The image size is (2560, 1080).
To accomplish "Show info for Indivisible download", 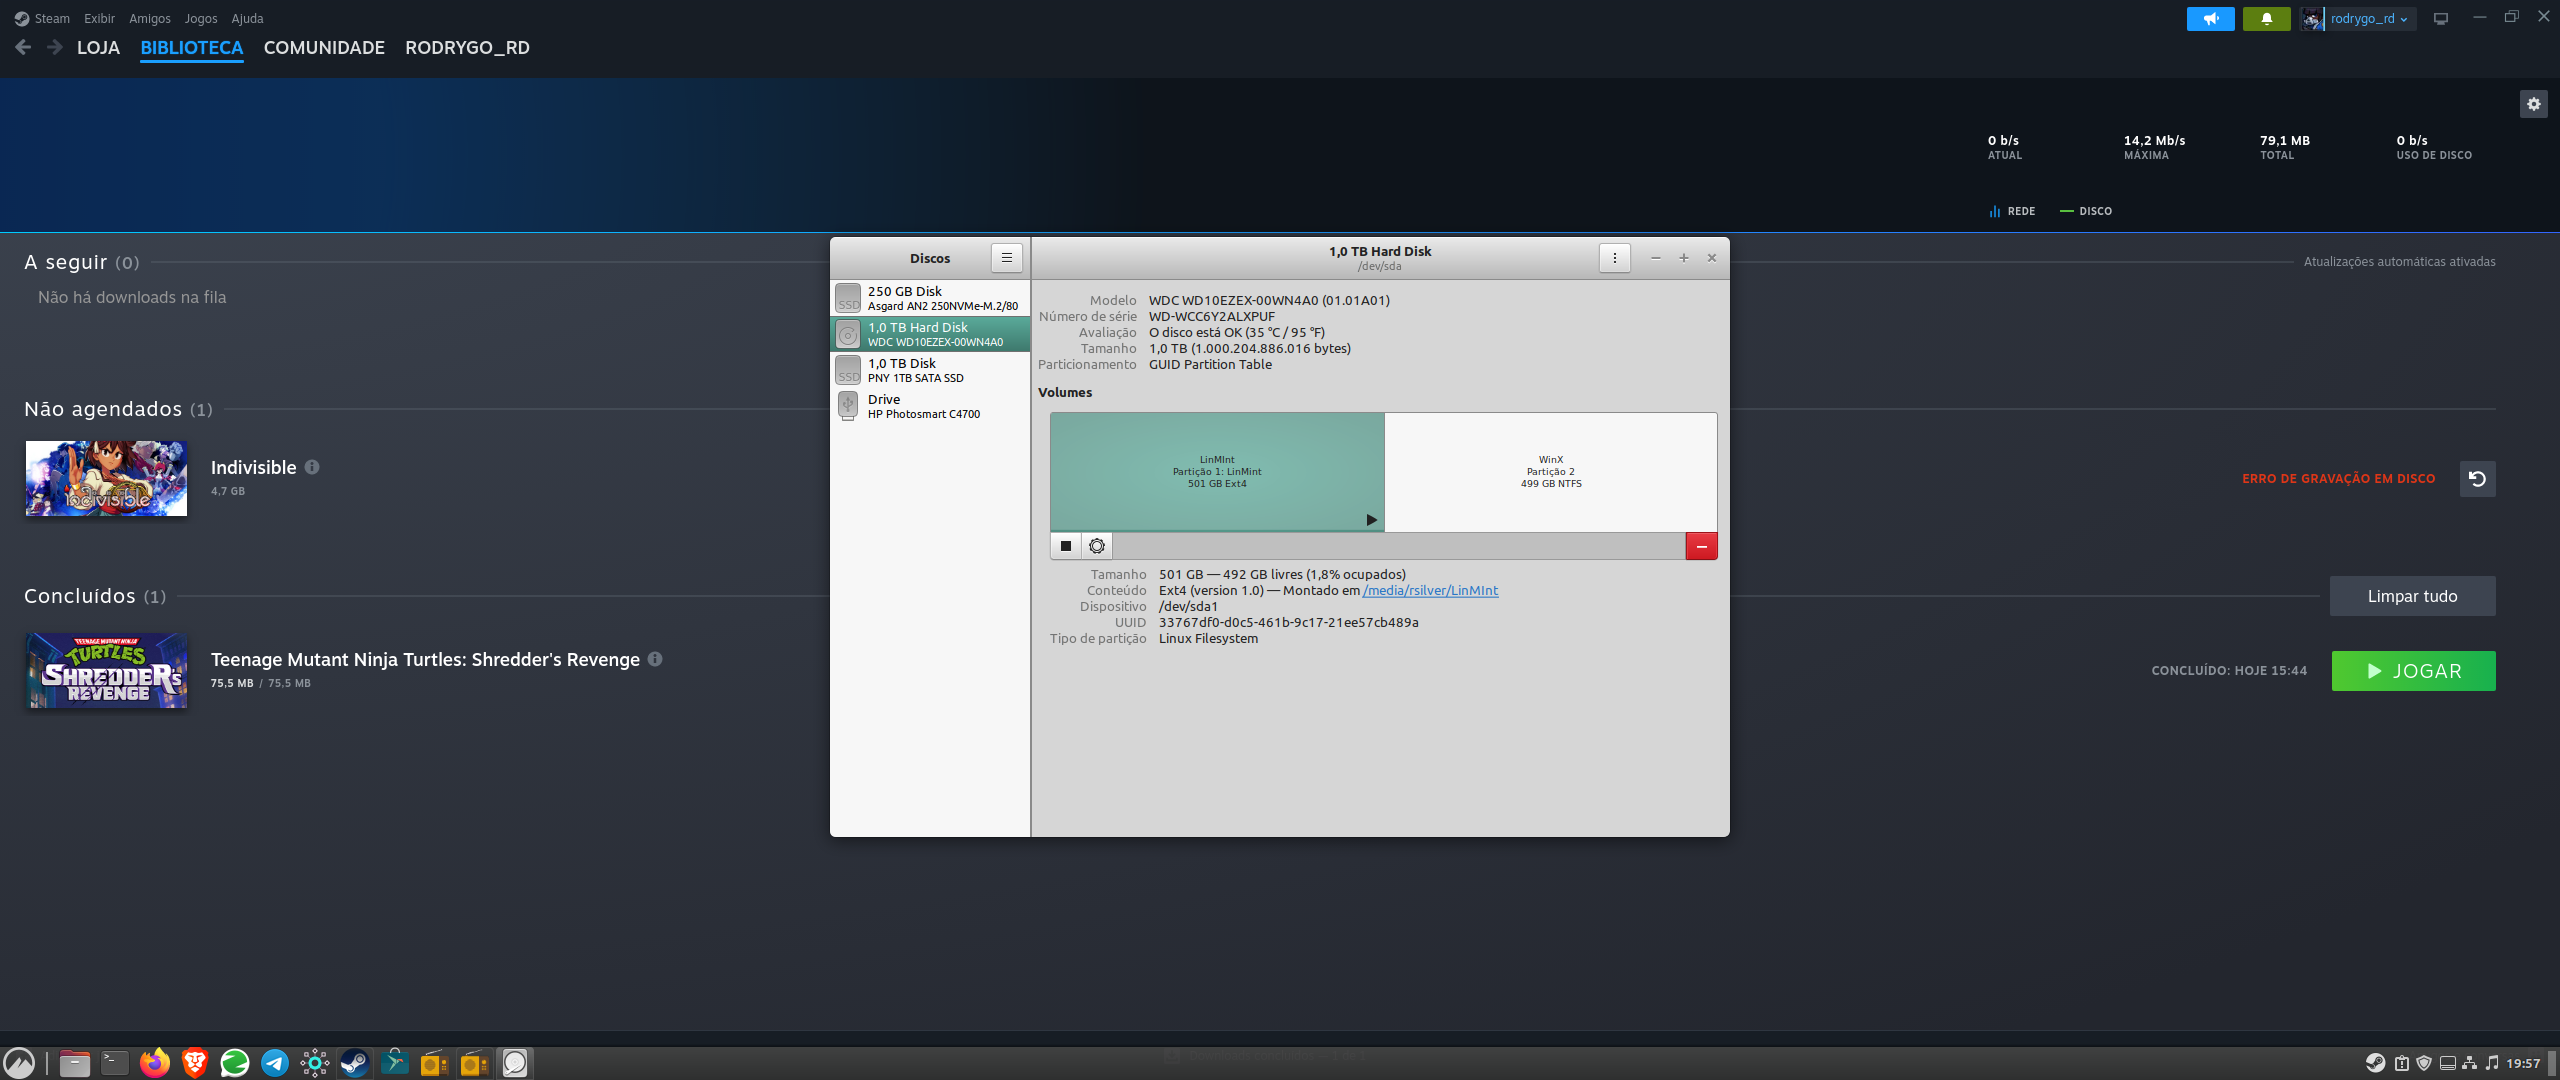I will tap(312, 467).
